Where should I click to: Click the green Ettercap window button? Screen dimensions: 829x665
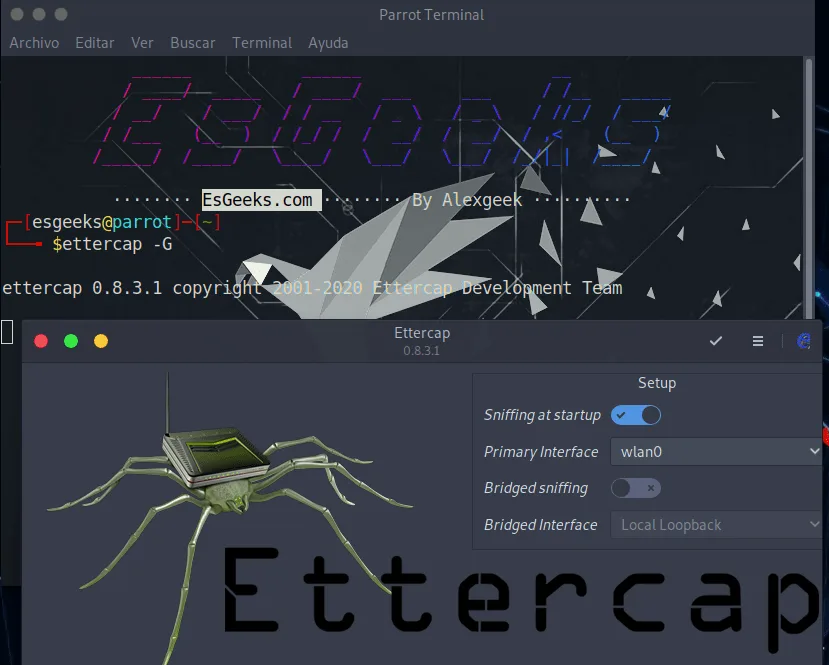coord(71,341)
